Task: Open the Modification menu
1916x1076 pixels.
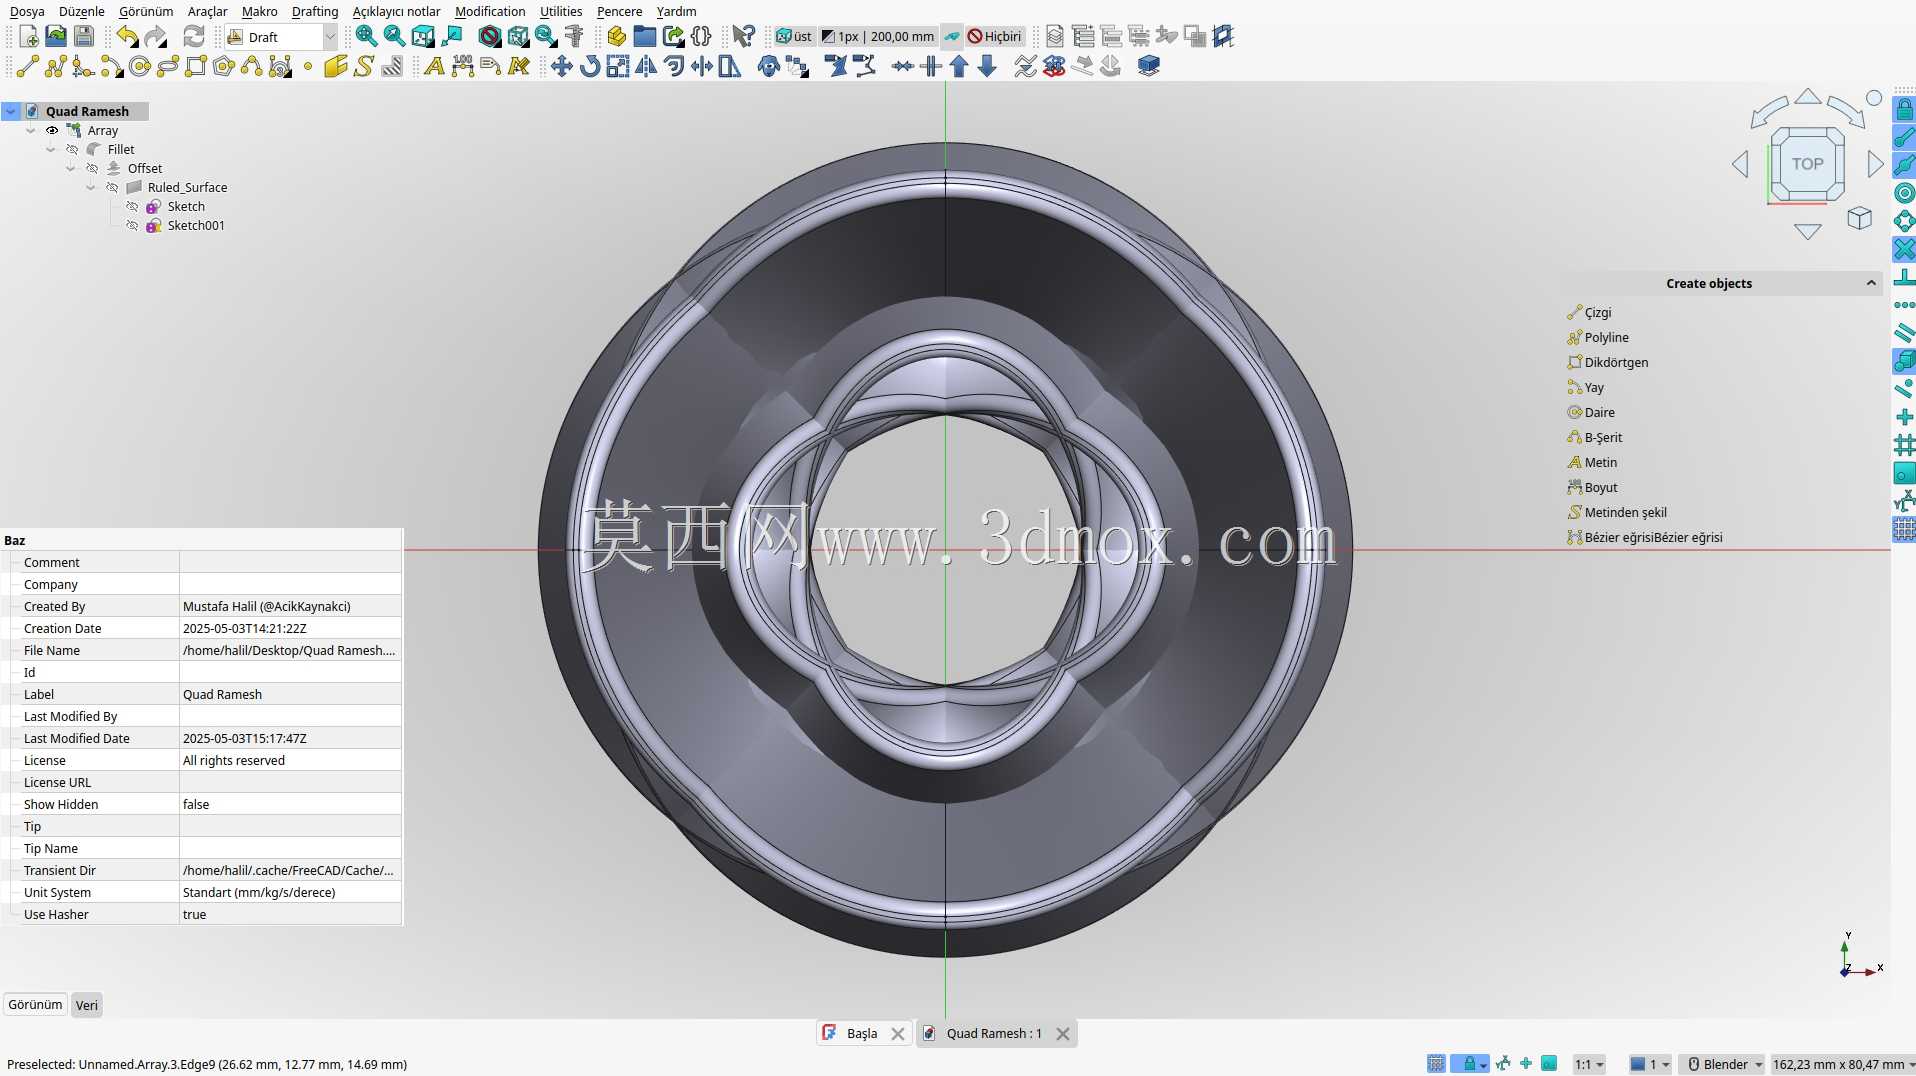Action: tap(490, 11)
